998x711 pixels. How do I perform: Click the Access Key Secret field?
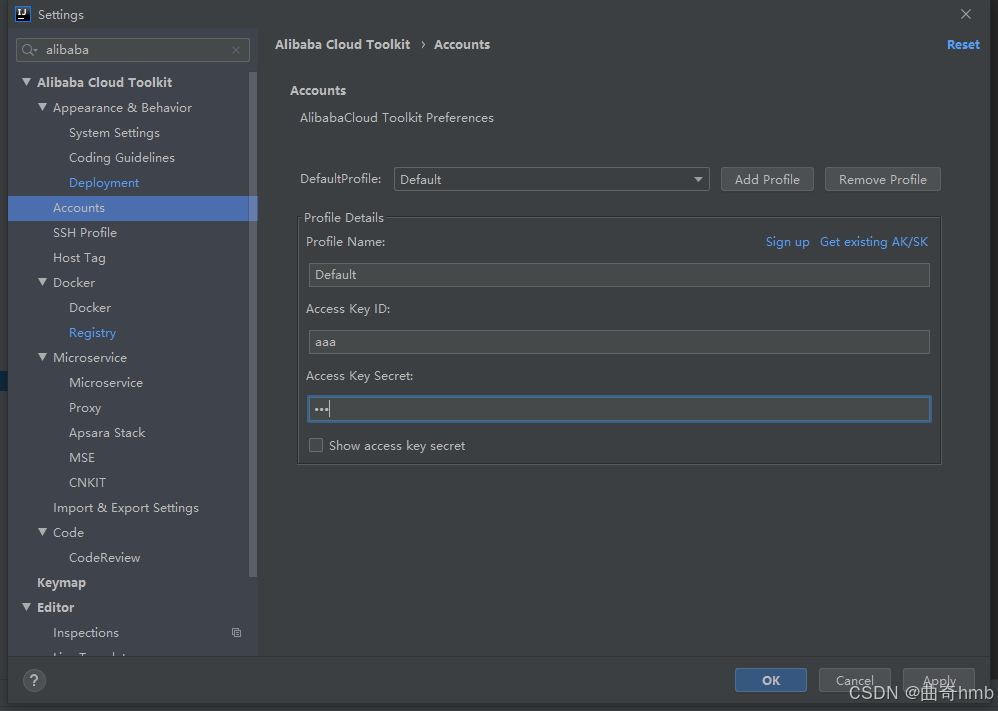click(619, 409)
